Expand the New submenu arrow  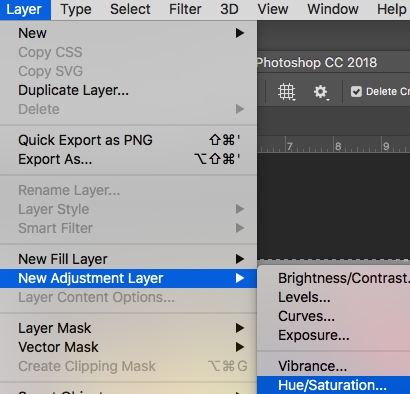tap(240, 33)
